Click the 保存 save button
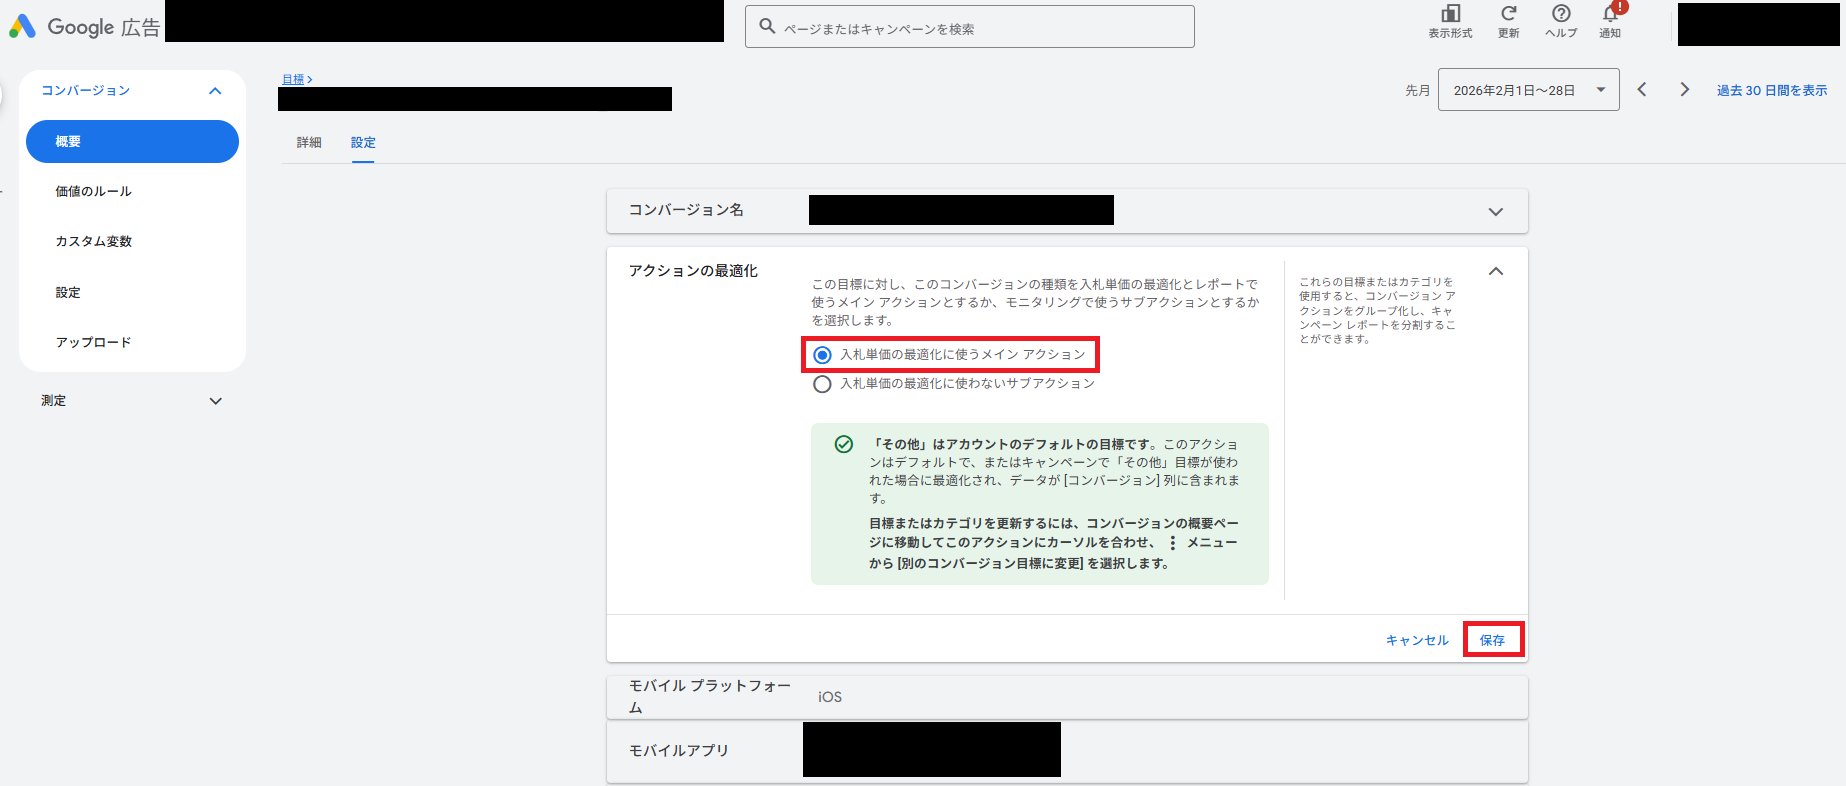1846x786 pixels. tap(1492, 640)
